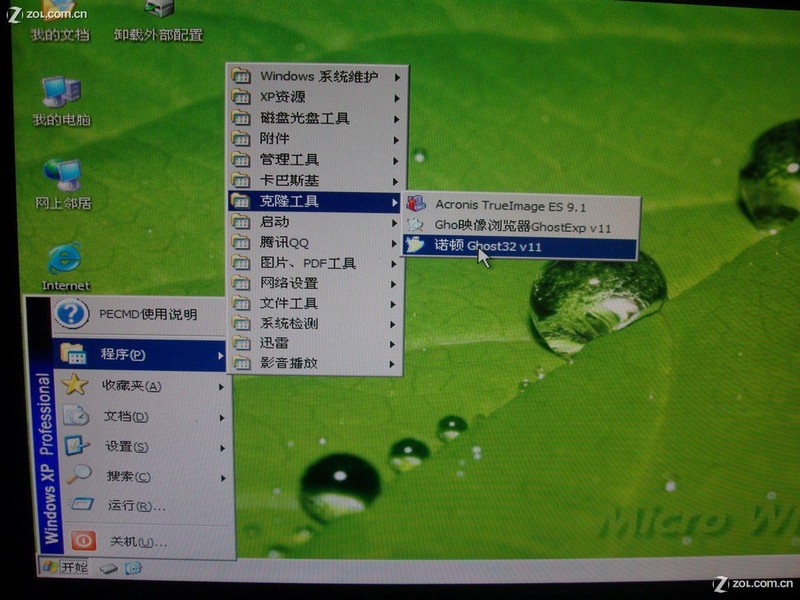The height and width of the screenshot is (600, 800).
Task: Click the blue quick launch icon in taskbar
Action: [133, 568]
